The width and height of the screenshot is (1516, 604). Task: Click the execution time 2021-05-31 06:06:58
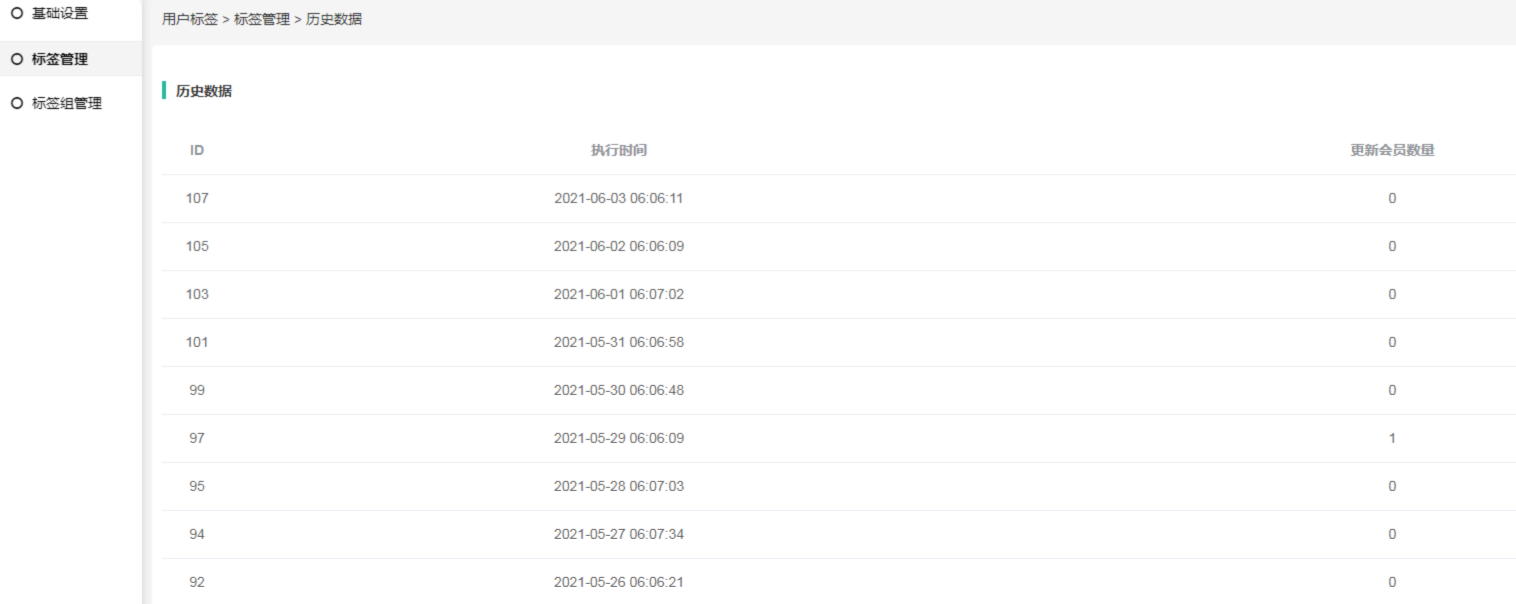[619, 342]
